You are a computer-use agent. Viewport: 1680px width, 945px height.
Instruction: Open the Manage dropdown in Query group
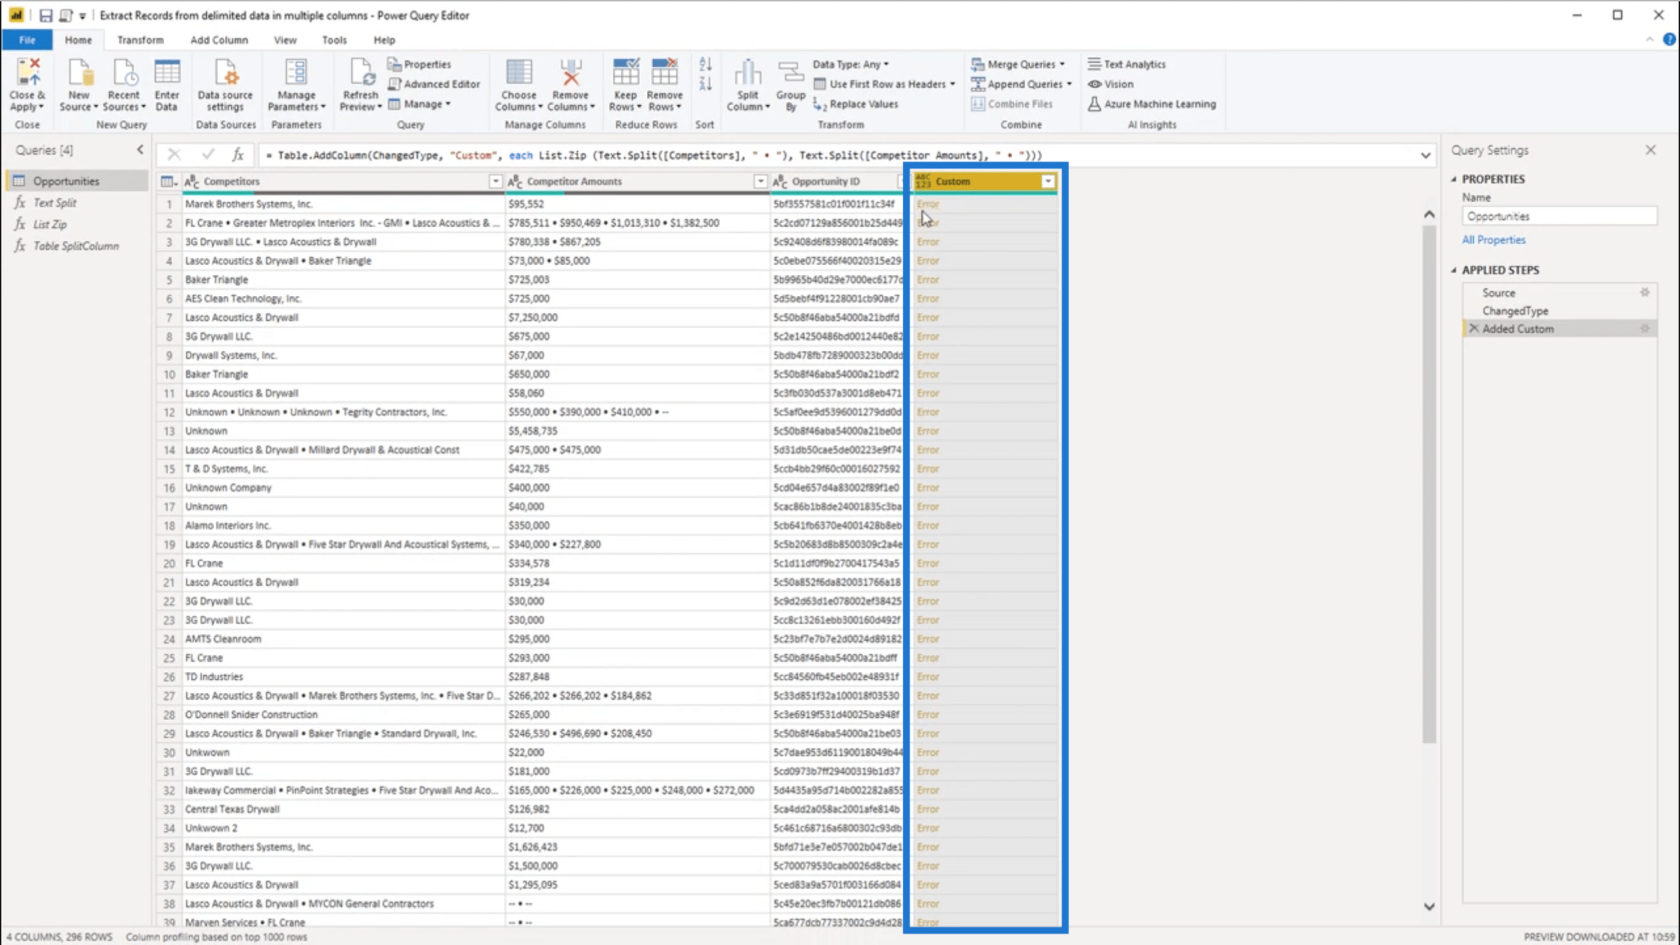tap(419, 104)
